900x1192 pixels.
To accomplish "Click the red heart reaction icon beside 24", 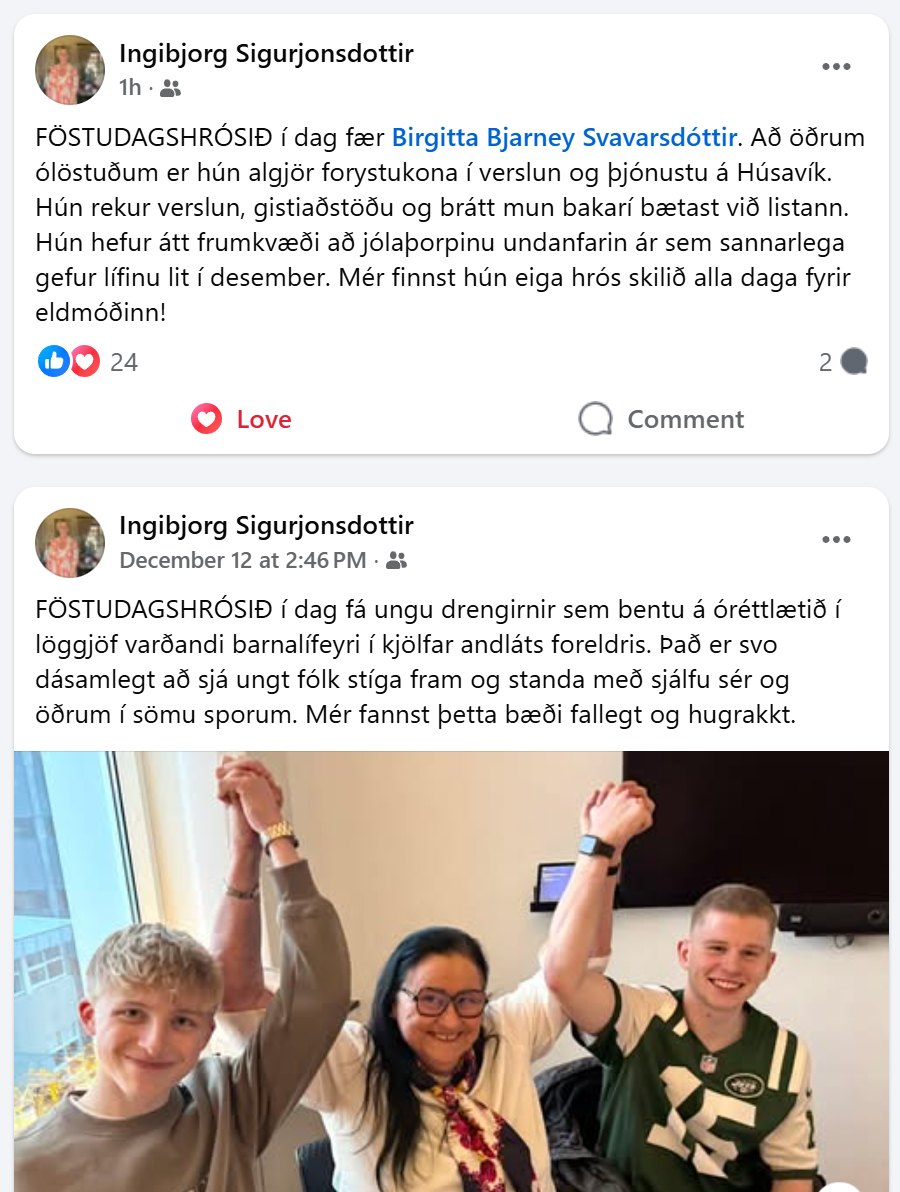I will [85, 361].
